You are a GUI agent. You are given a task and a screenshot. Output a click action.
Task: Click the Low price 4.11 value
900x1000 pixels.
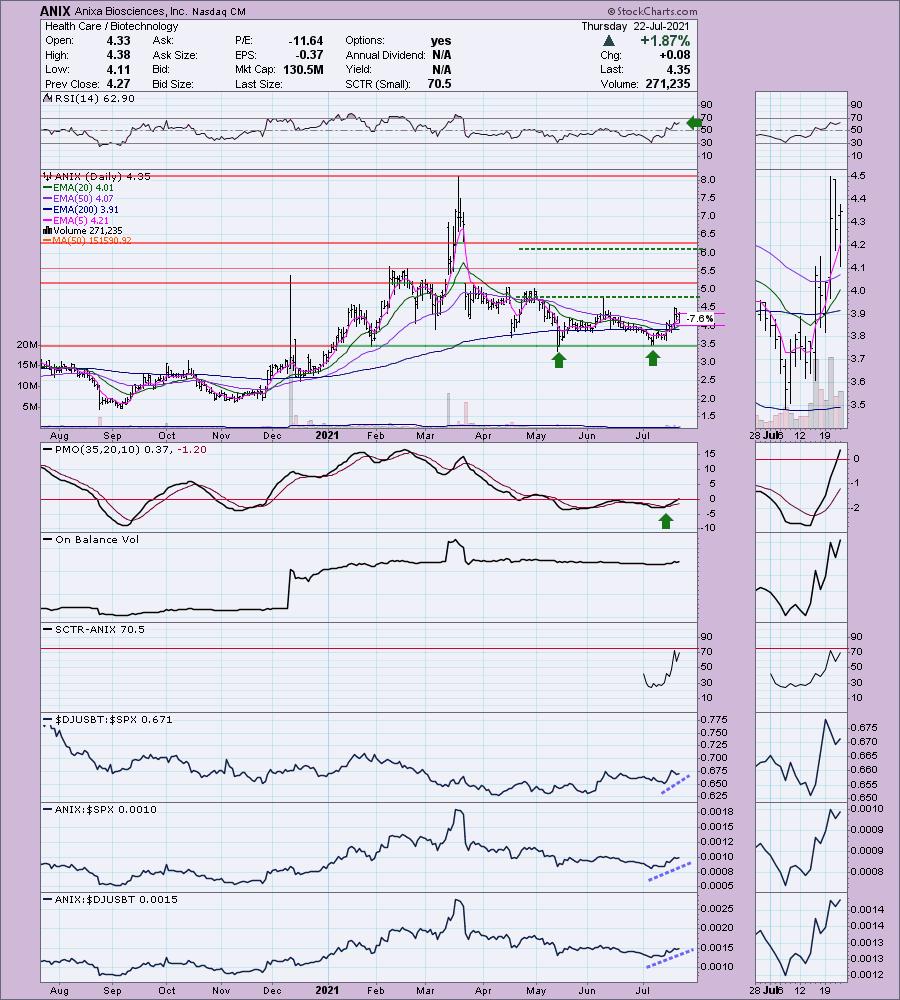coord(119,70)
